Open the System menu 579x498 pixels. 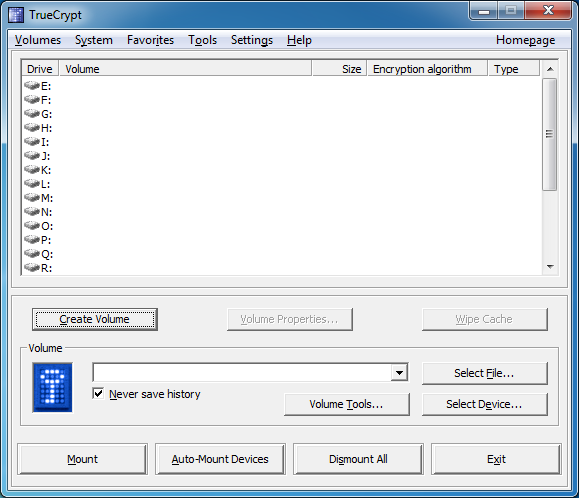click(x=94, y=40)
